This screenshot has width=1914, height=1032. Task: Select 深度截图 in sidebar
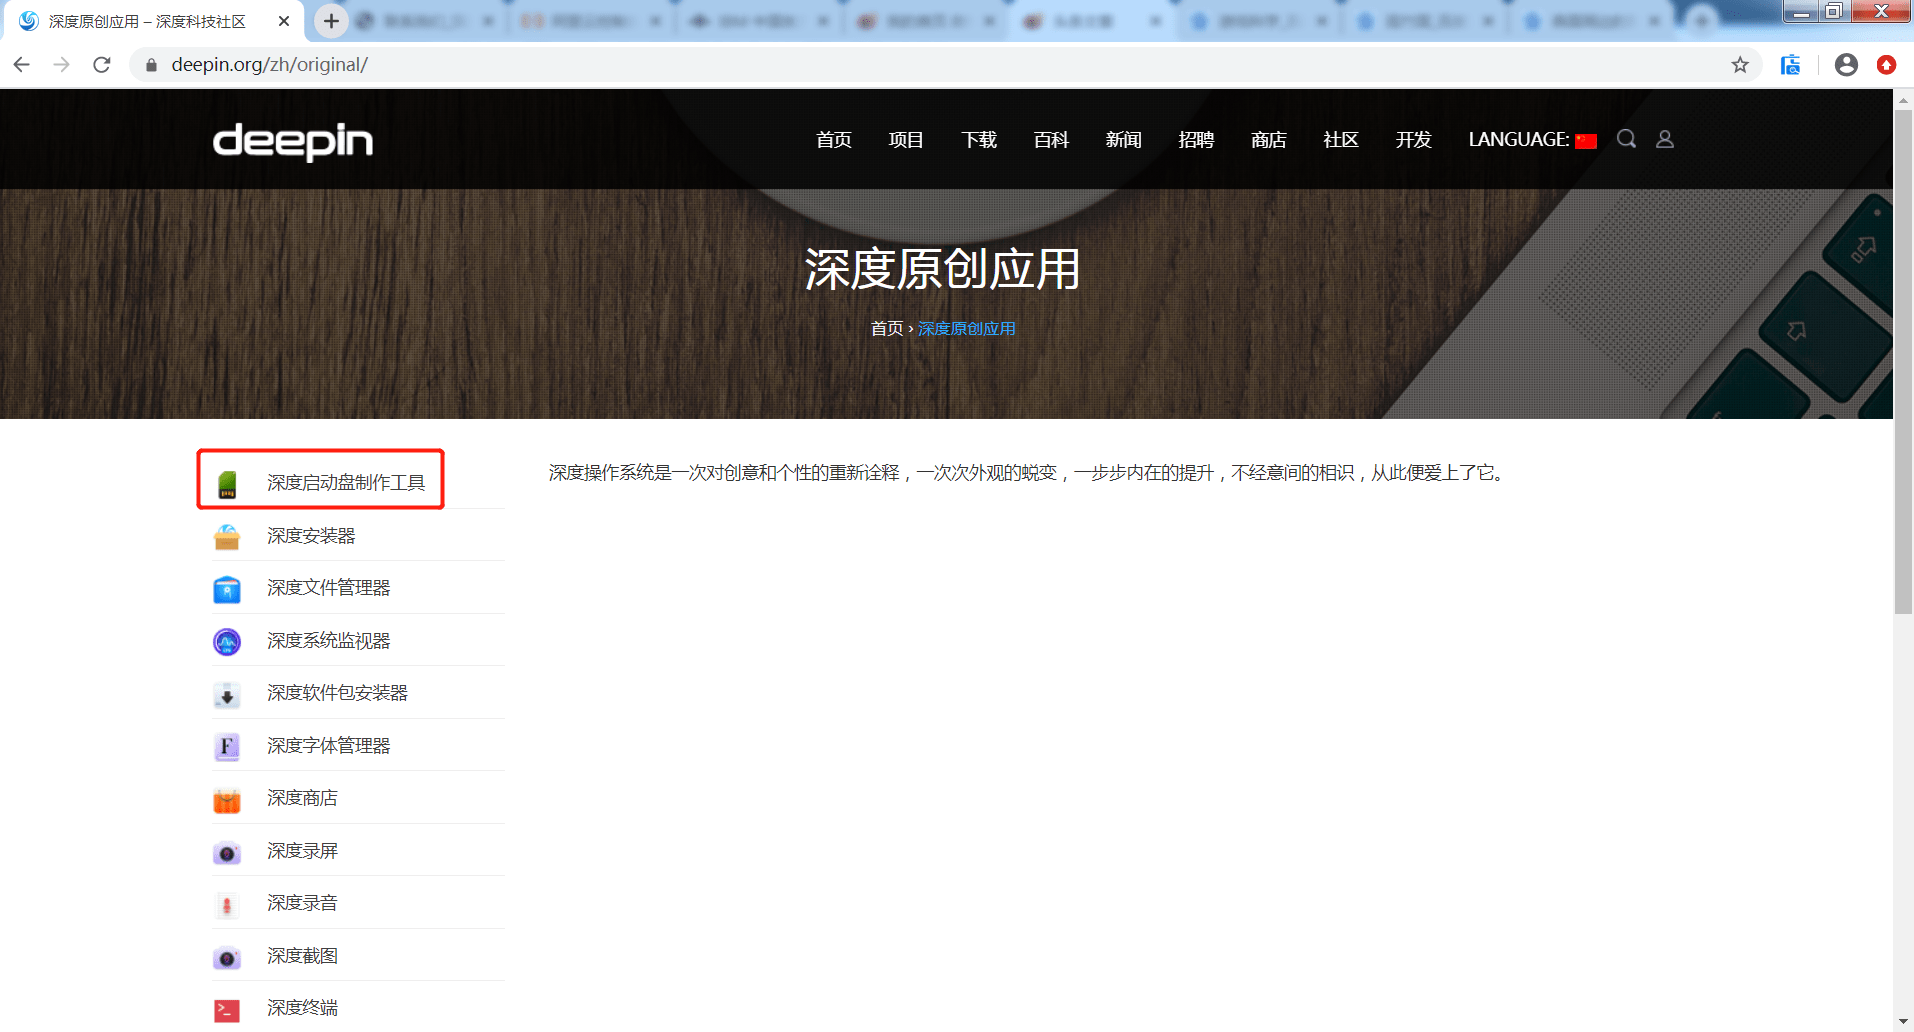[x=302, y=956]
